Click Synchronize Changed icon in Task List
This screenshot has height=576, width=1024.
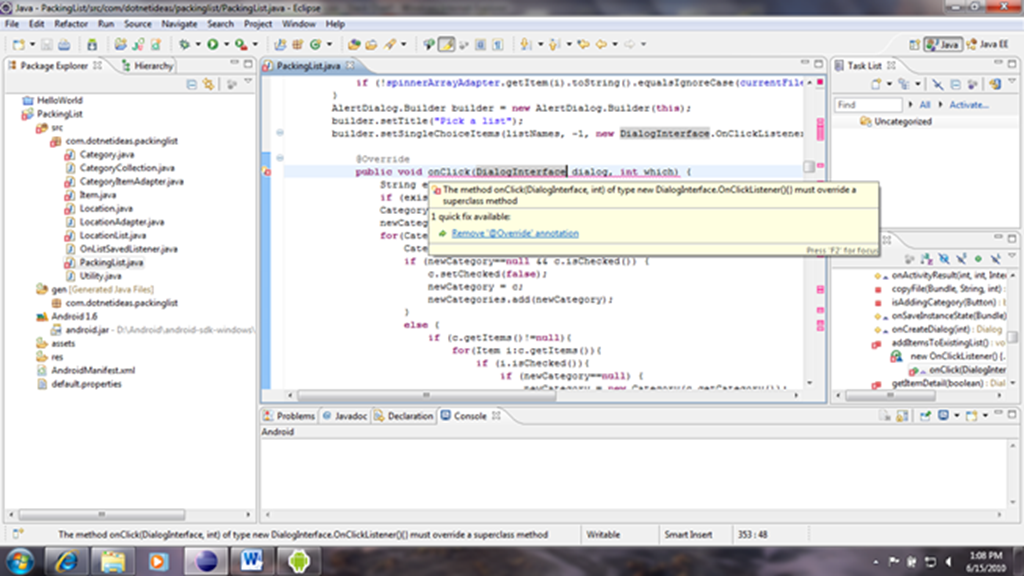[x=995, y=84]
